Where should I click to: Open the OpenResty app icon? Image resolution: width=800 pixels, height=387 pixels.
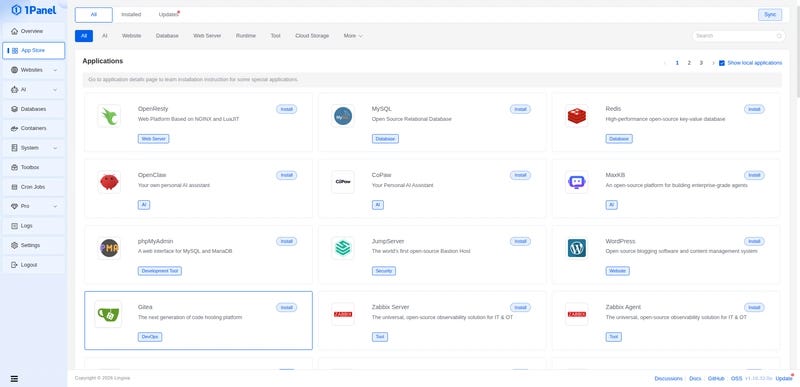[109, 116]
